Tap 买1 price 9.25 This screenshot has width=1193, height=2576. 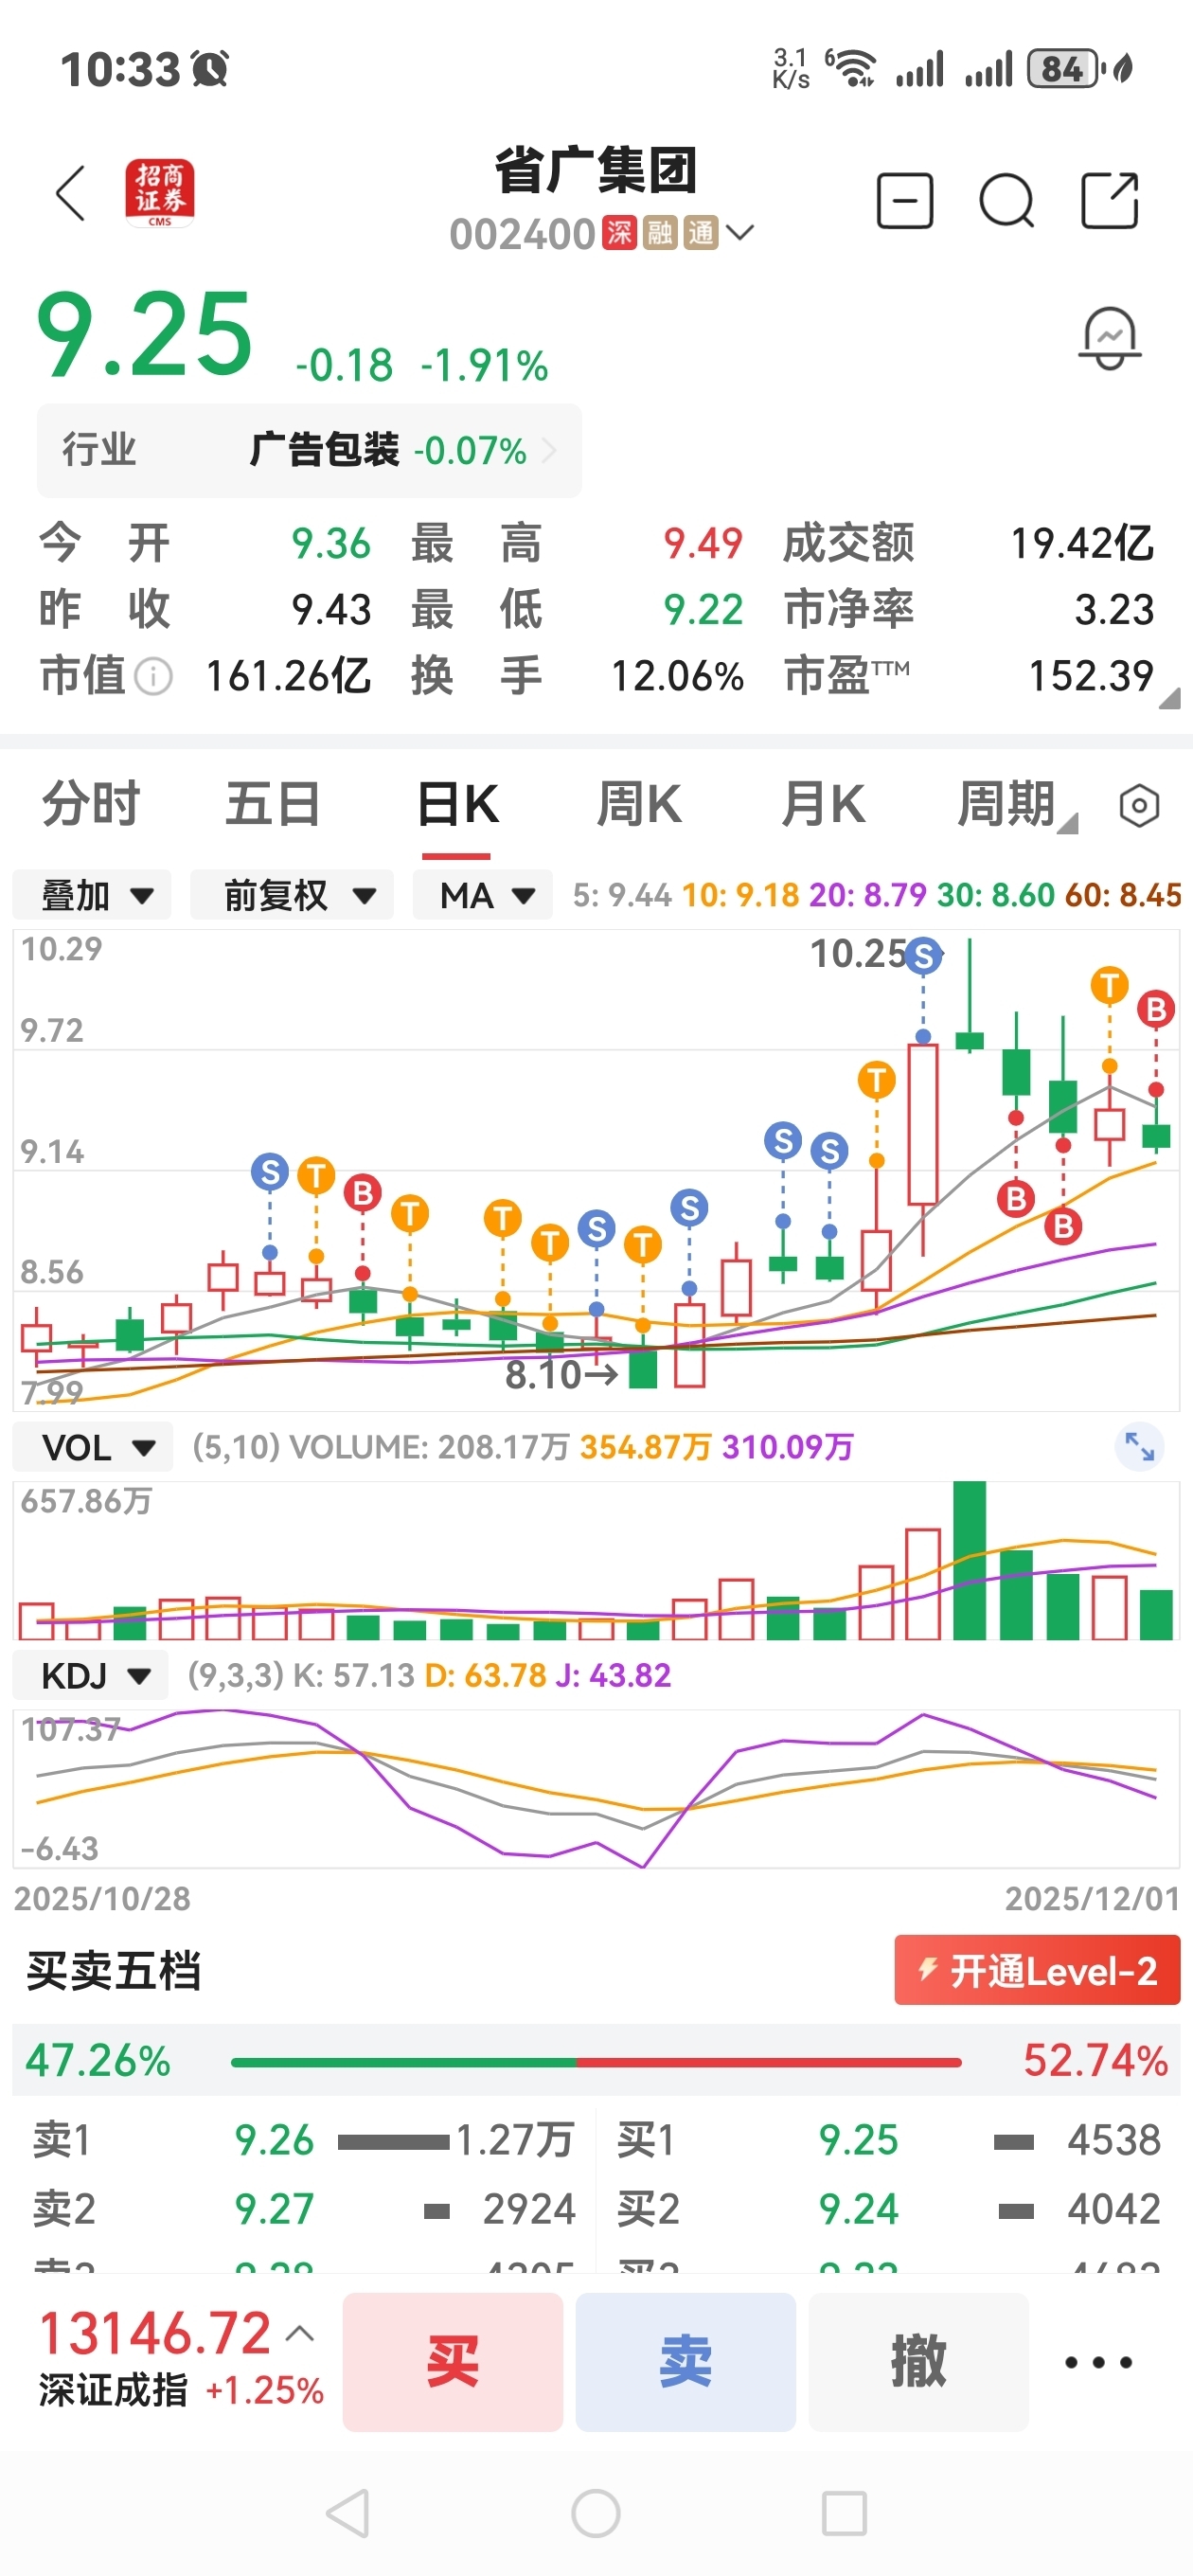point(858,2140)
